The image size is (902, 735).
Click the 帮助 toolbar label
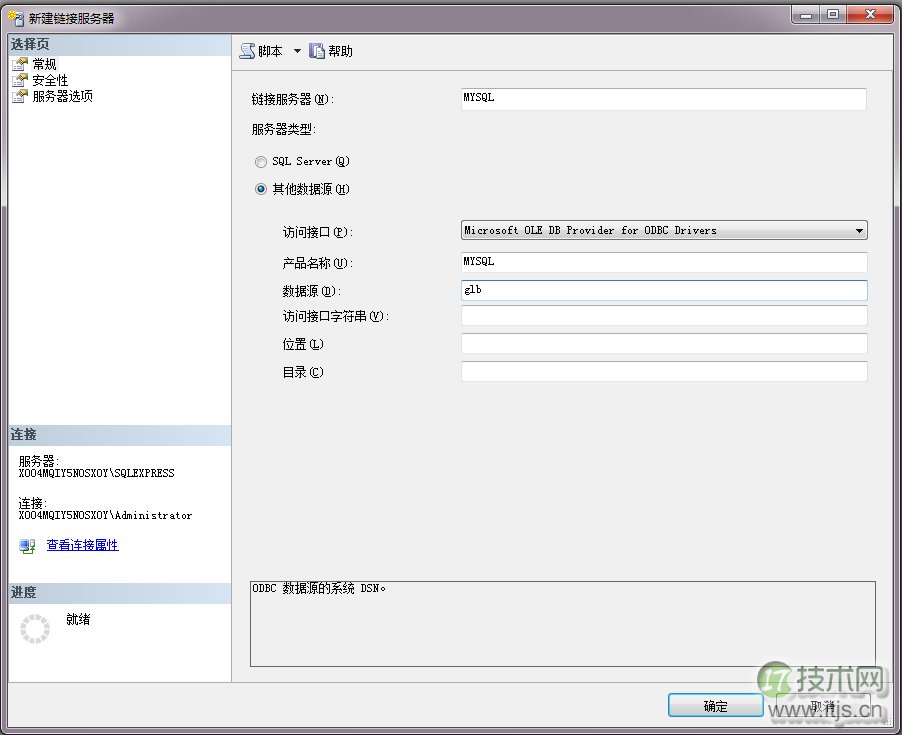tap(340, 51)
